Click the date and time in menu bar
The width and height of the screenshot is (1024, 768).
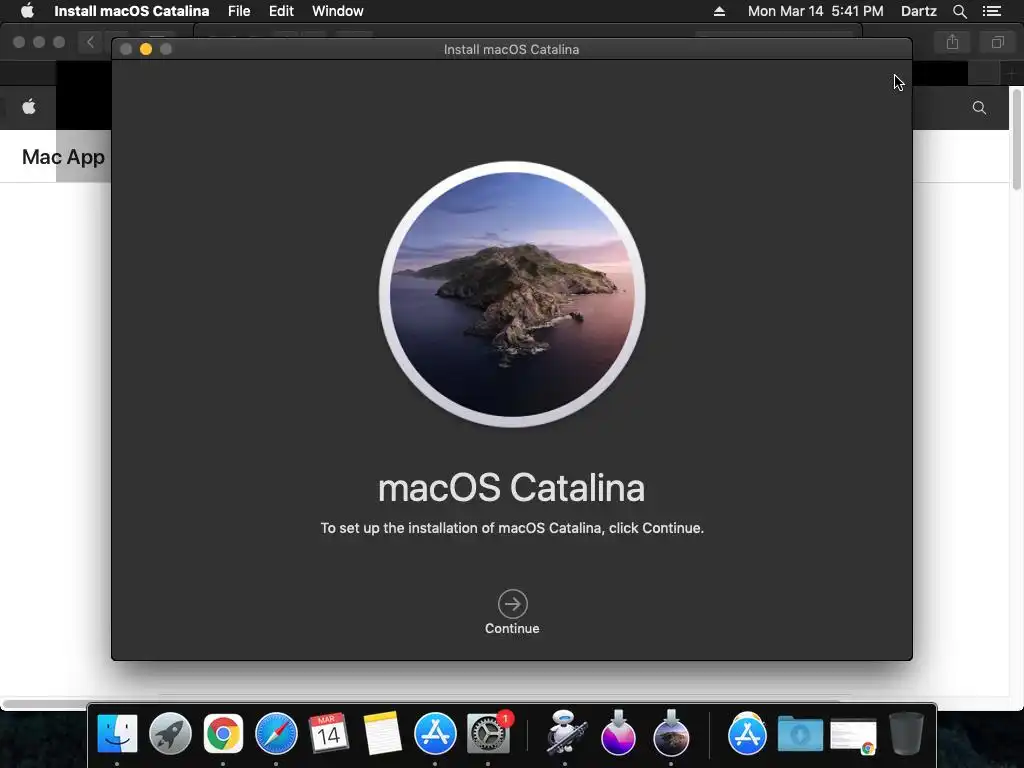tap(815, 11)
